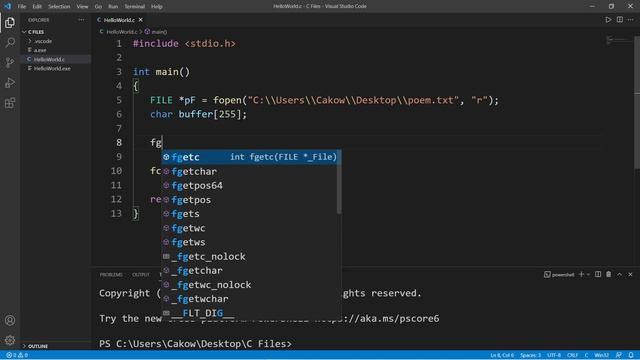Choose fgetpos64 suggestion
Image resolution: width=640 pixels, height=360 pixels.
pyautogui.click(x=249, y=185)
